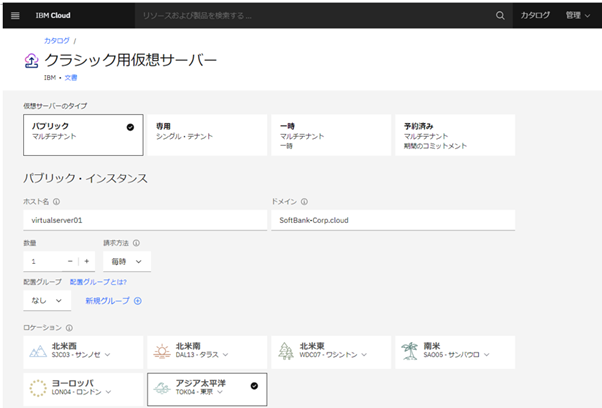
Task: Open the 請求方法 毎時 dropdown
Action: pos(127,261)
